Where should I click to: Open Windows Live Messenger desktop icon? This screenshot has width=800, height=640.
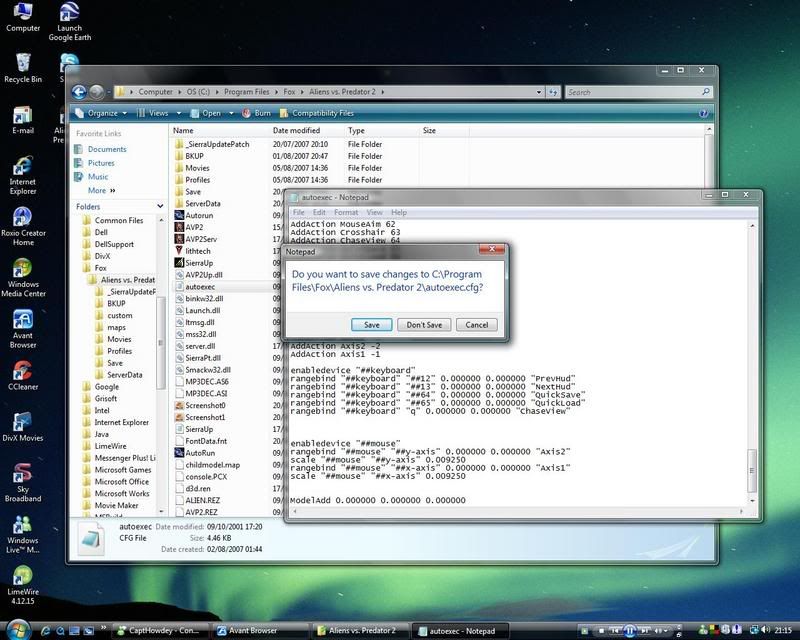coord(23,534)
